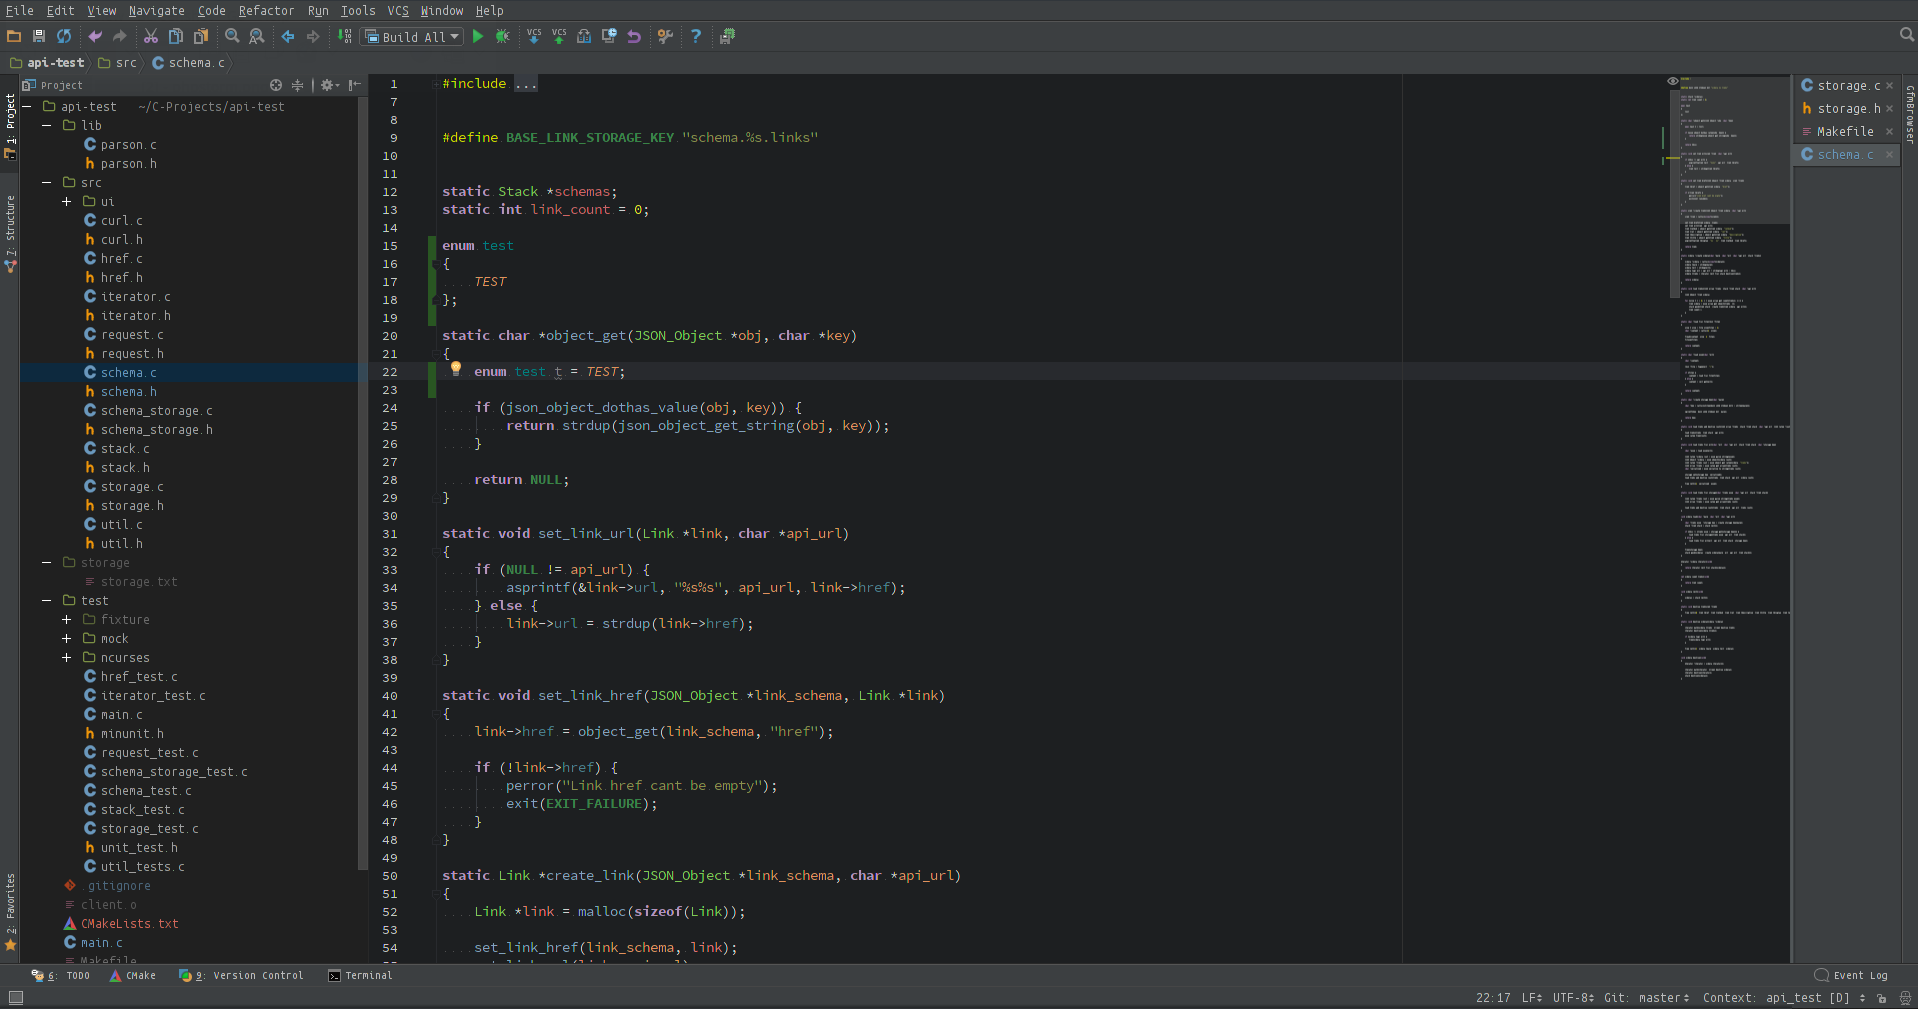
Task: Open Settings with the wrench icon
Action: [665, 36]
